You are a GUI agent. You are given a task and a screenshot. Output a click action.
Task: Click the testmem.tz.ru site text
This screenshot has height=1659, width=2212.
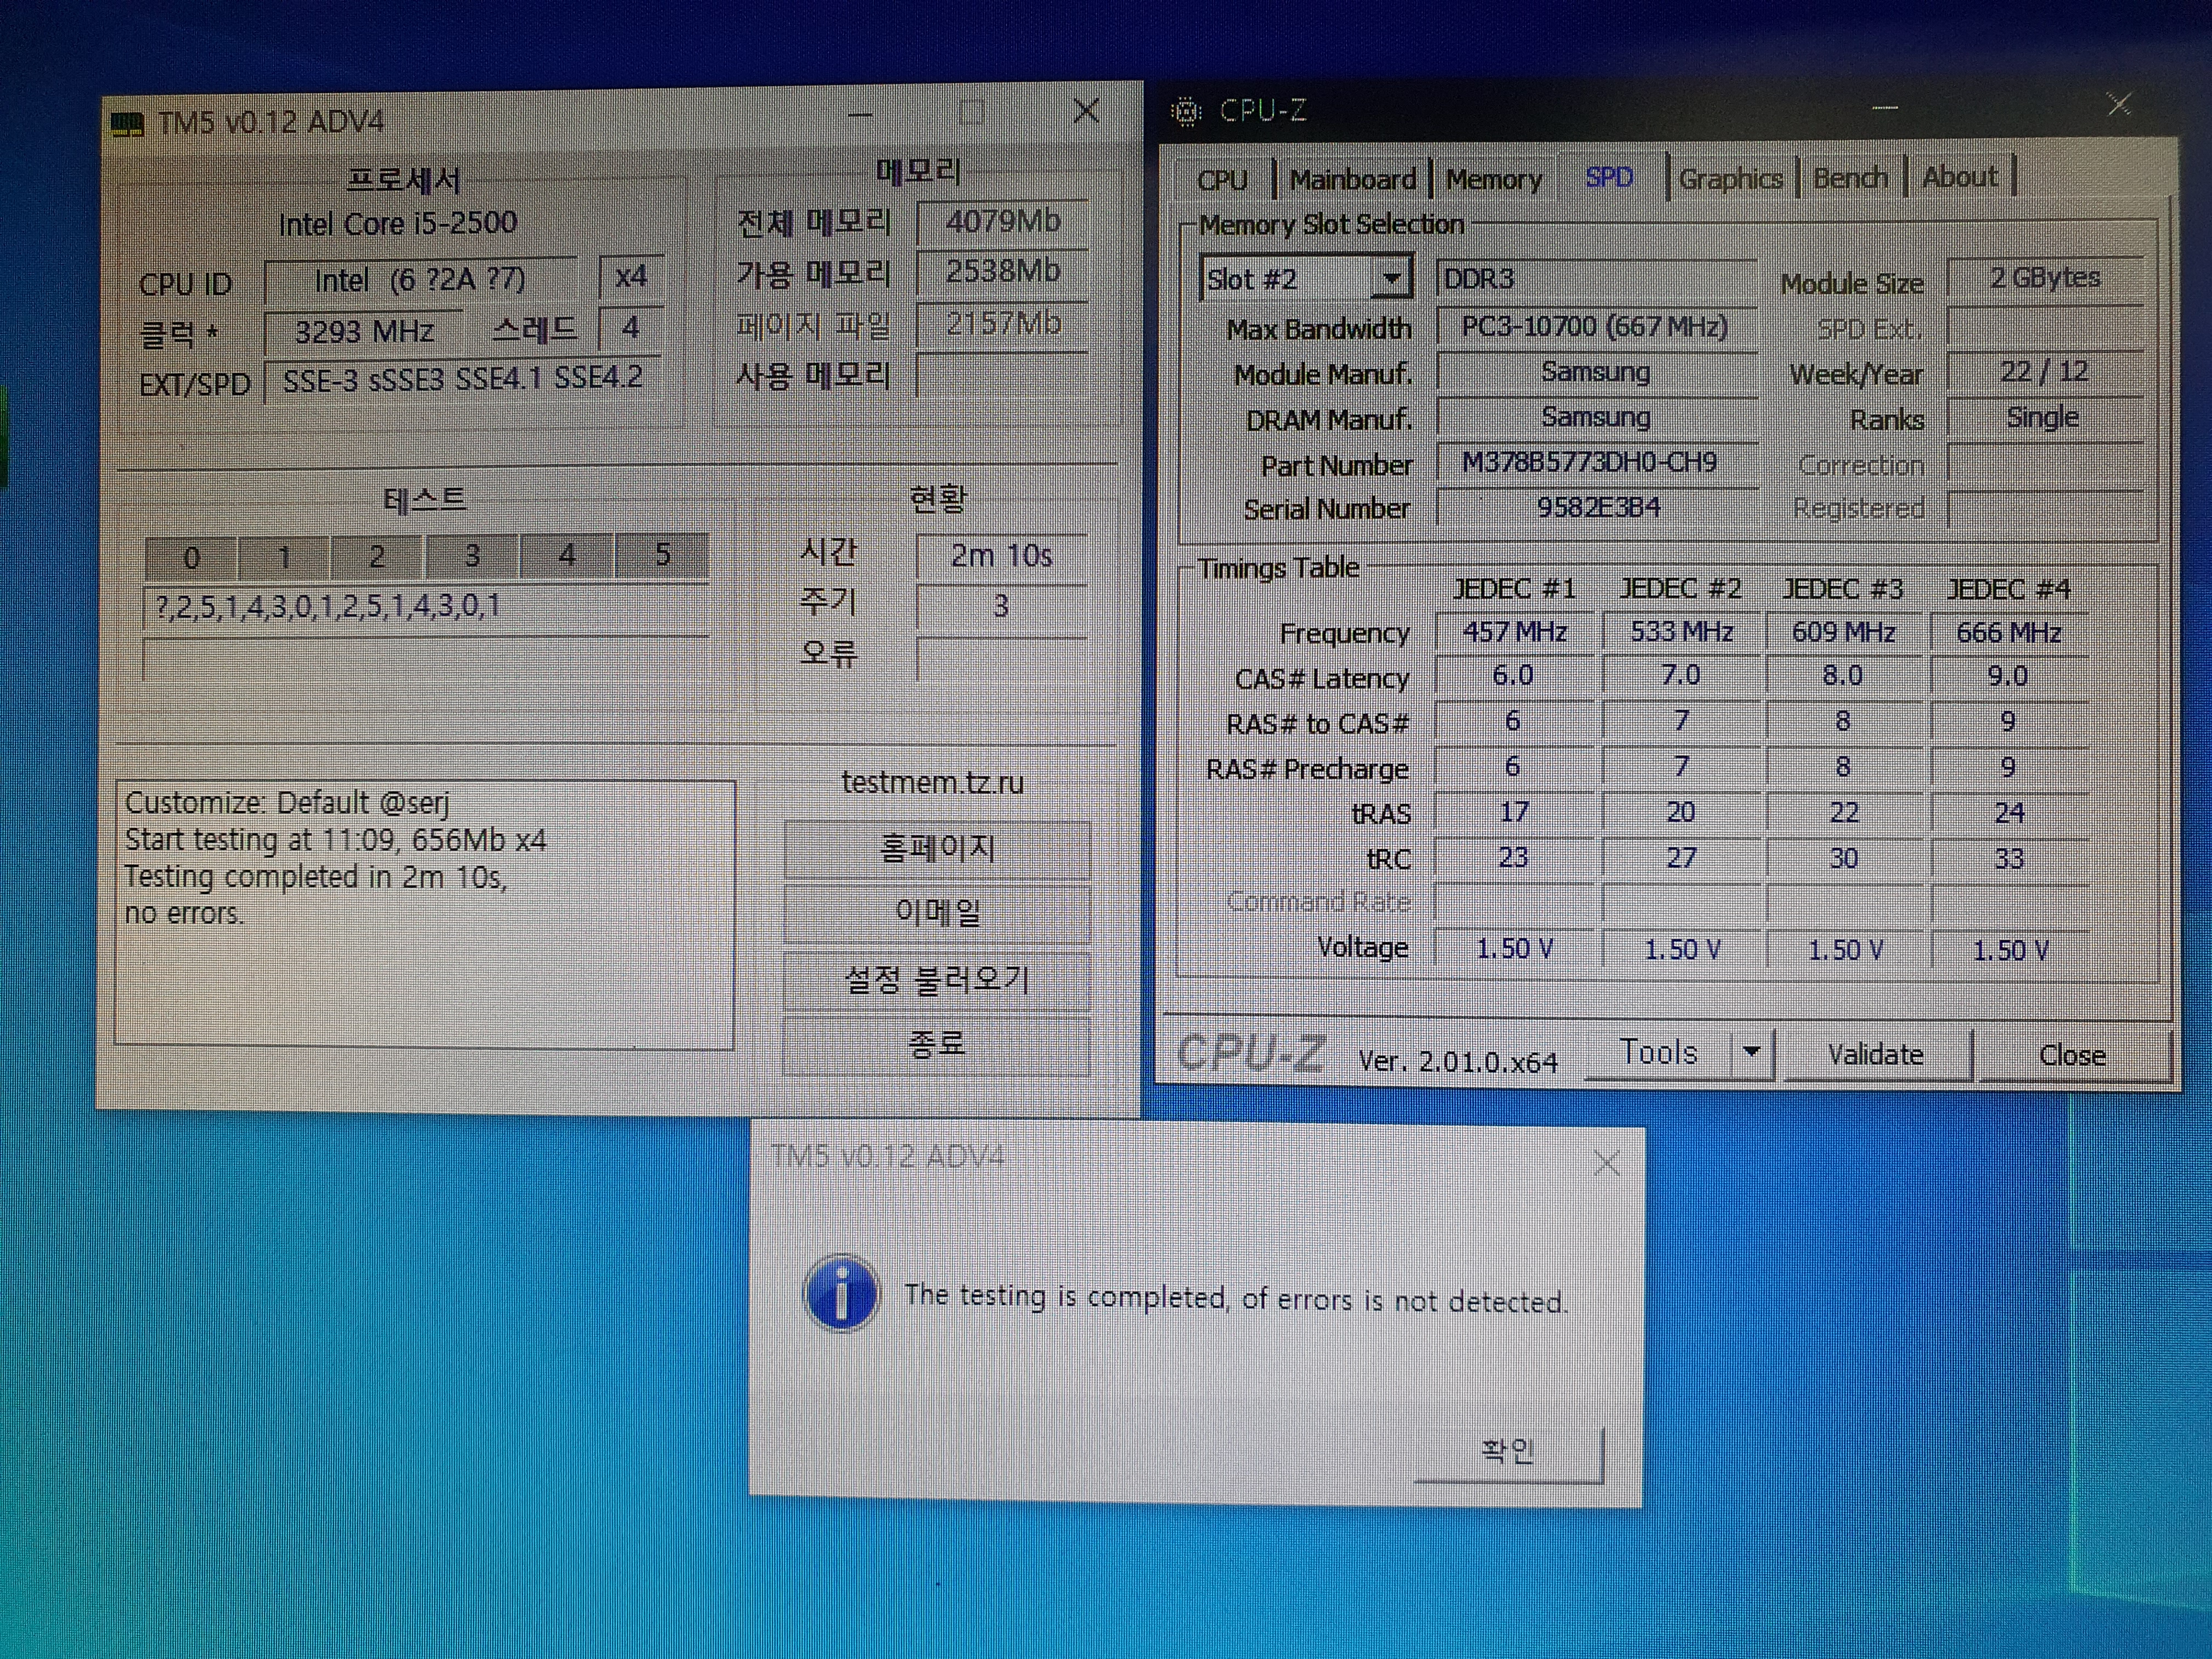click(x=933, y=782)
